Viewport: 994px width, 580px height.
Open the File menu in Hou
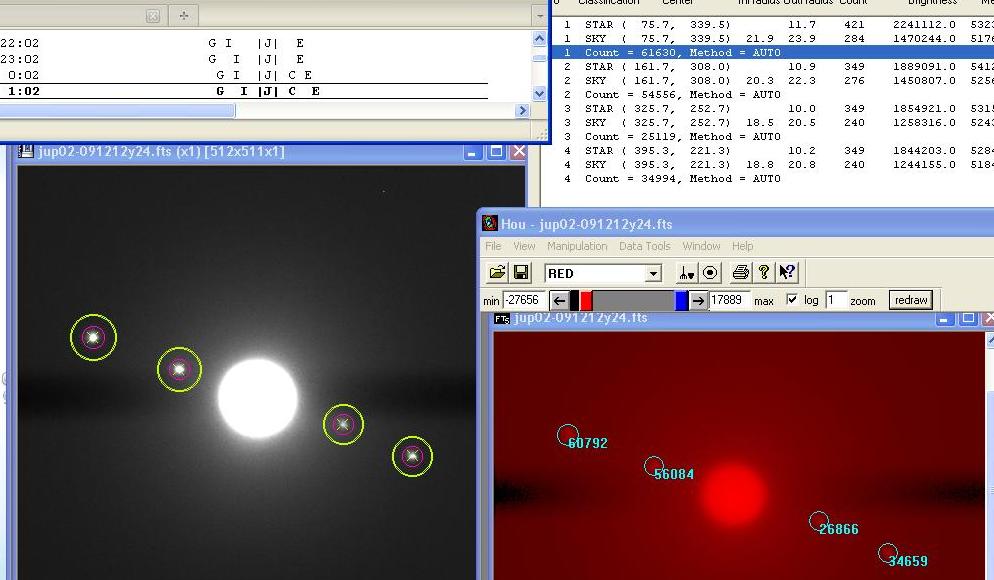(493, 246)
